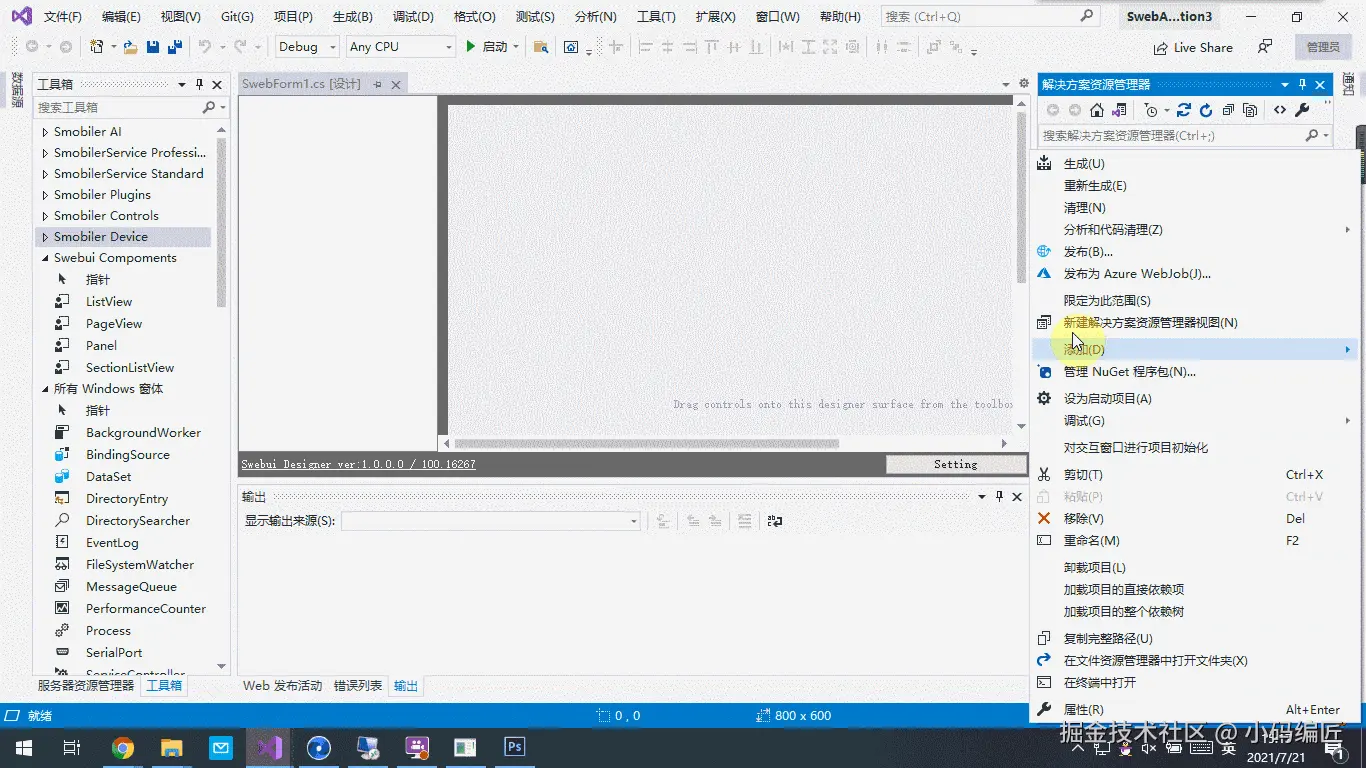The width and height of the screenshot is (1366, 768).
Task: Click the feedback icon next to Live Share
Action: [x=1265, y=47]
